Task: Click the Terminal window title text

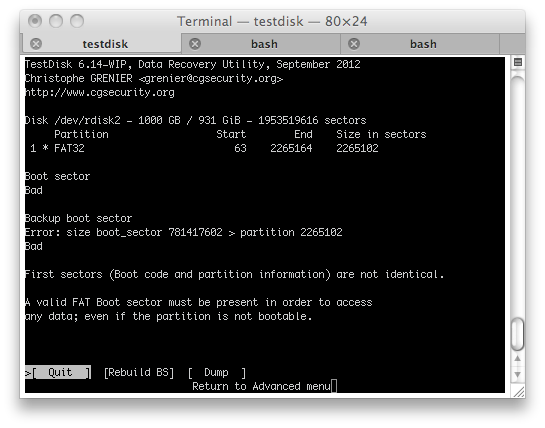Action: 272,22
